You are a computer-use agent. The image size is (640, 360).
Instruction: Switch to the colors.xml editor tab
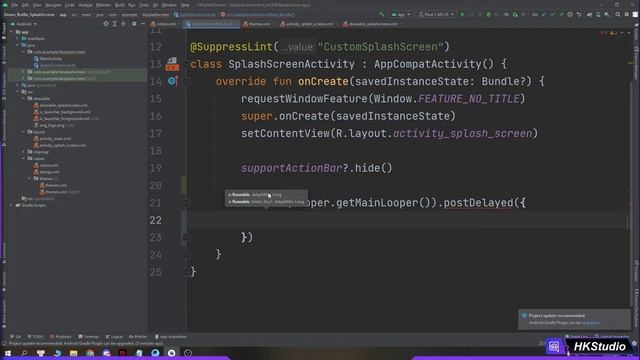[163, 24]
